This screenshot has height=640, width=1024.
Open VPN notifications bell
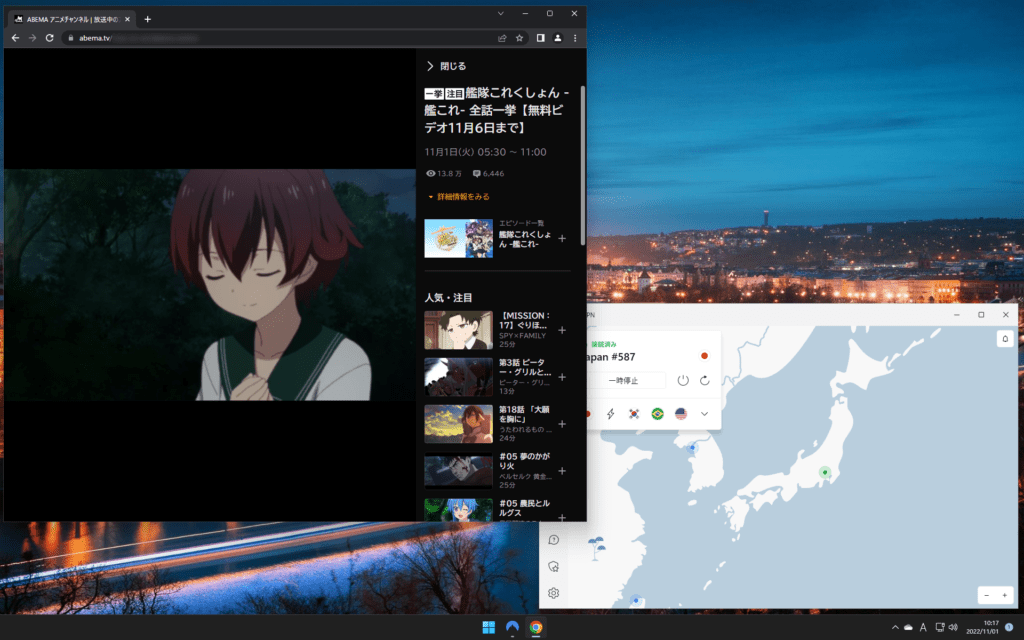pyautogui.click(x=1005, y=338)
